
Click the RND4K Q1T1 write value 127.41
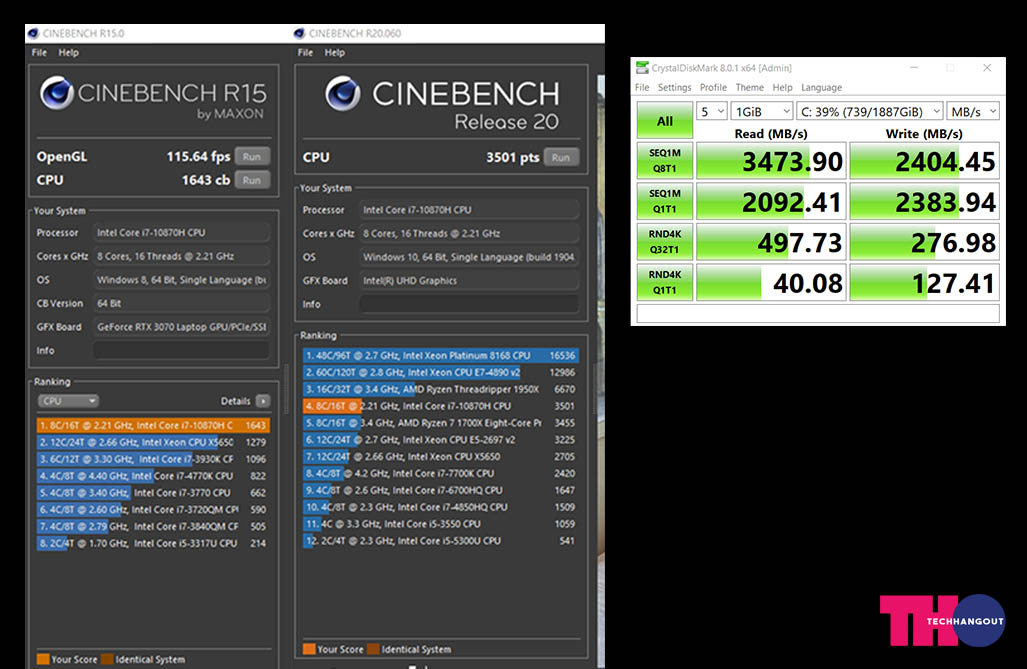925,282
